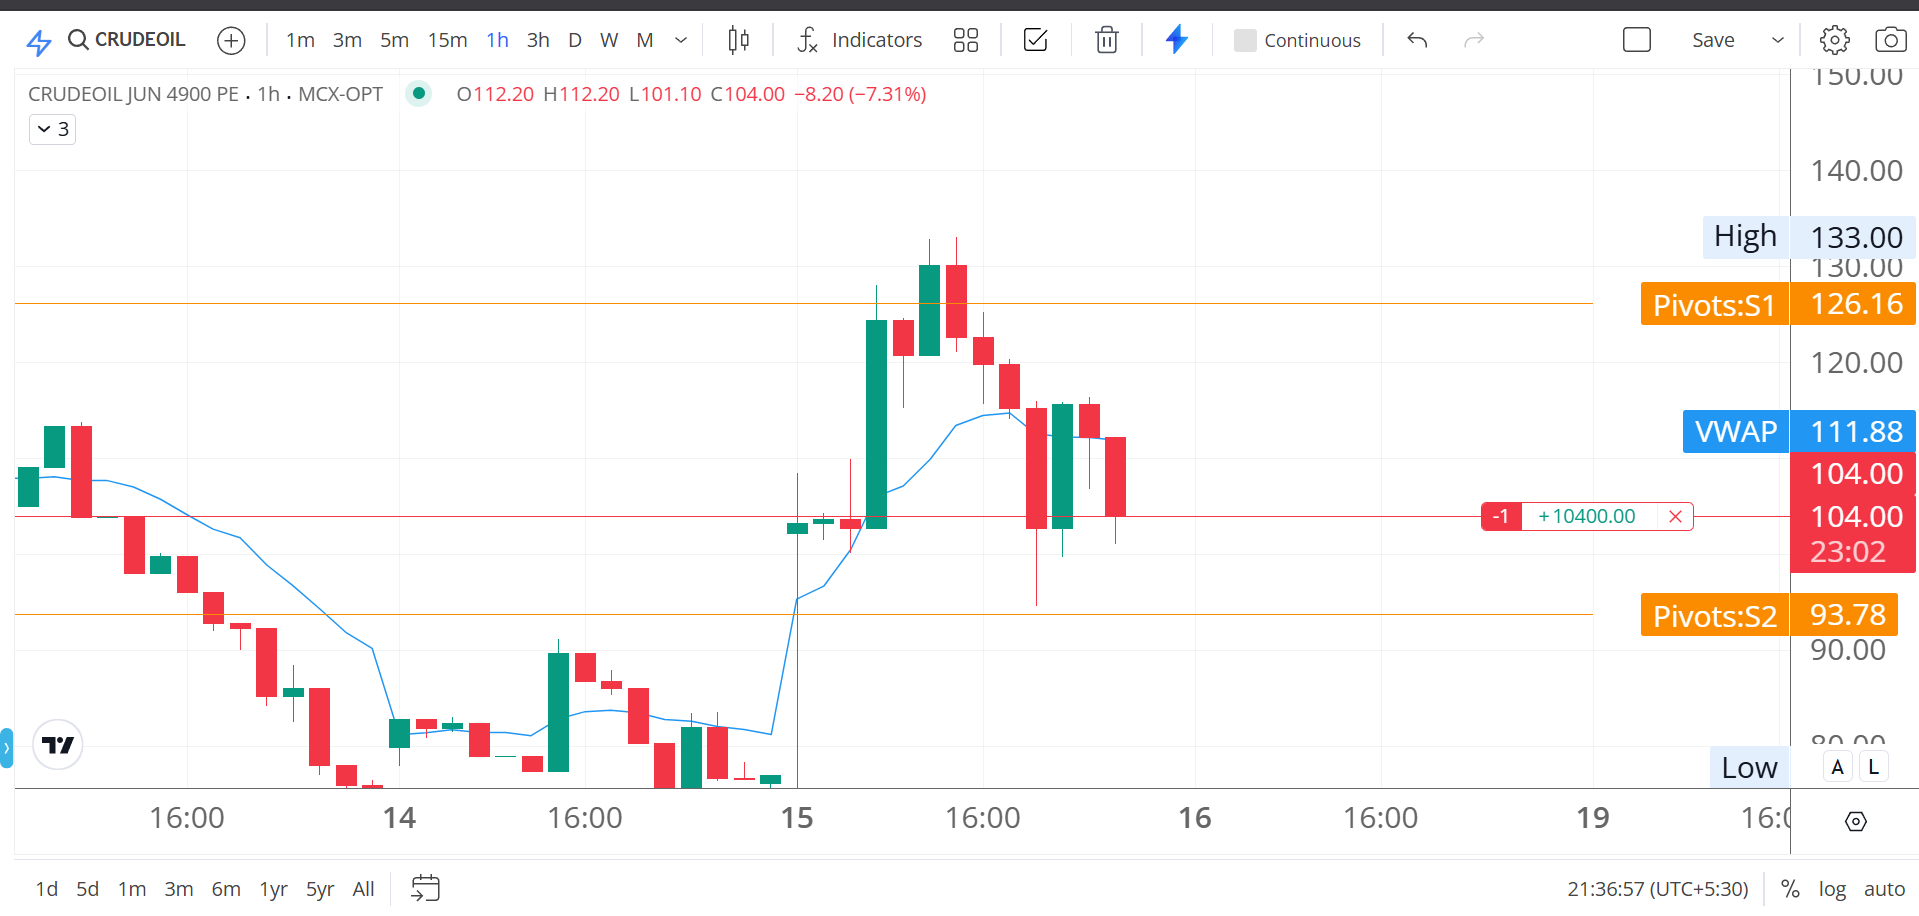Click the Save button
Screen dimensions: 1919x916
[x=1713, y=40]
